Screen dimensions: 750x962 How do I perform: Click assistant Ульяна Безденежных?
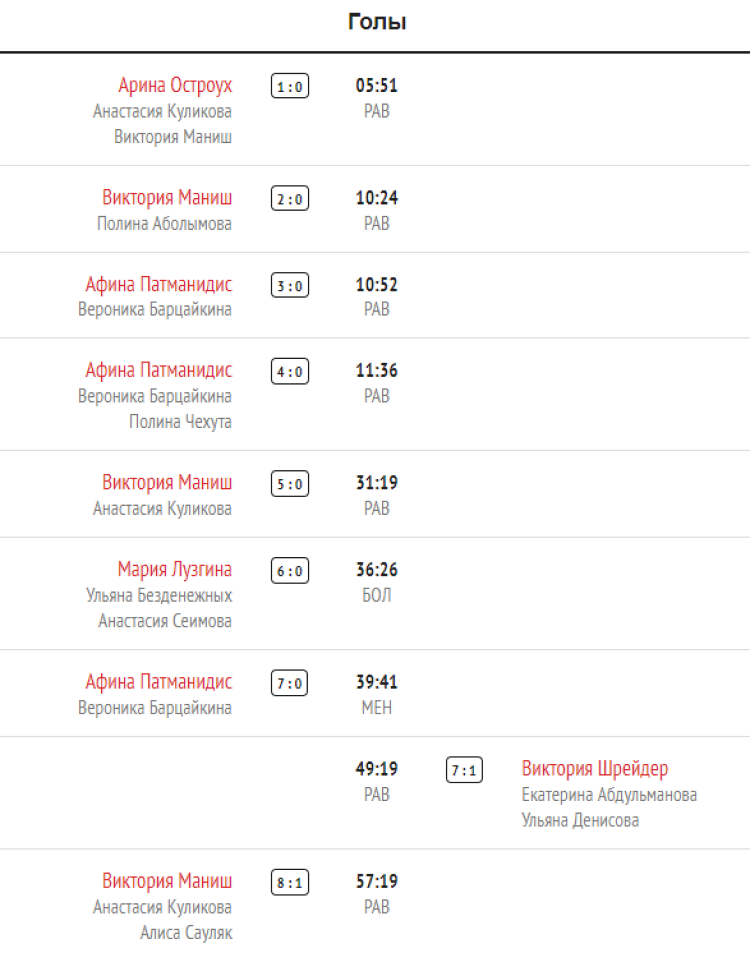[x=159, y=595]
